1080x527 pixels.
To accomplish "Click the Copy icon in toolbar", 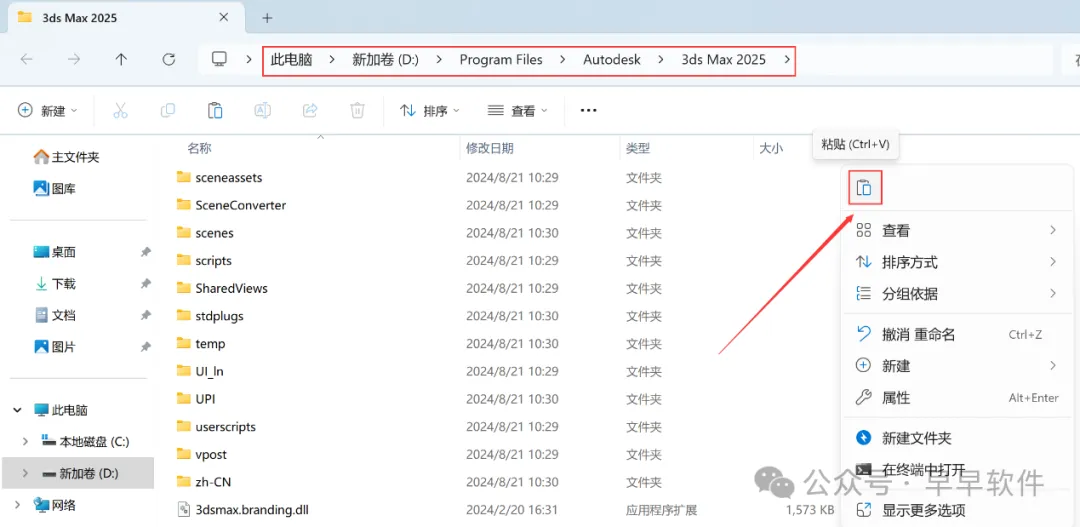I will [167, 110].
